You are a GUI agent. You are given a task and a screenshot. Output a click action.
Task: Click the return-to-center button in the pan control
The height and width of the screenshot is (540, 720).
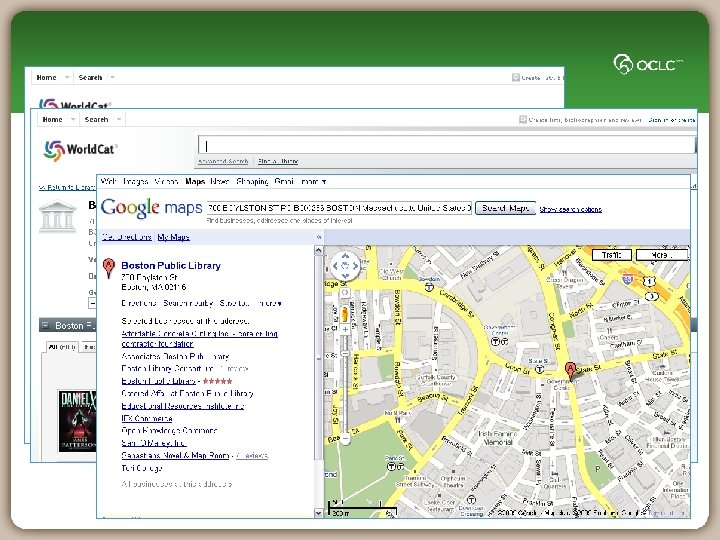pyautogui.click(x=345, y=266)
